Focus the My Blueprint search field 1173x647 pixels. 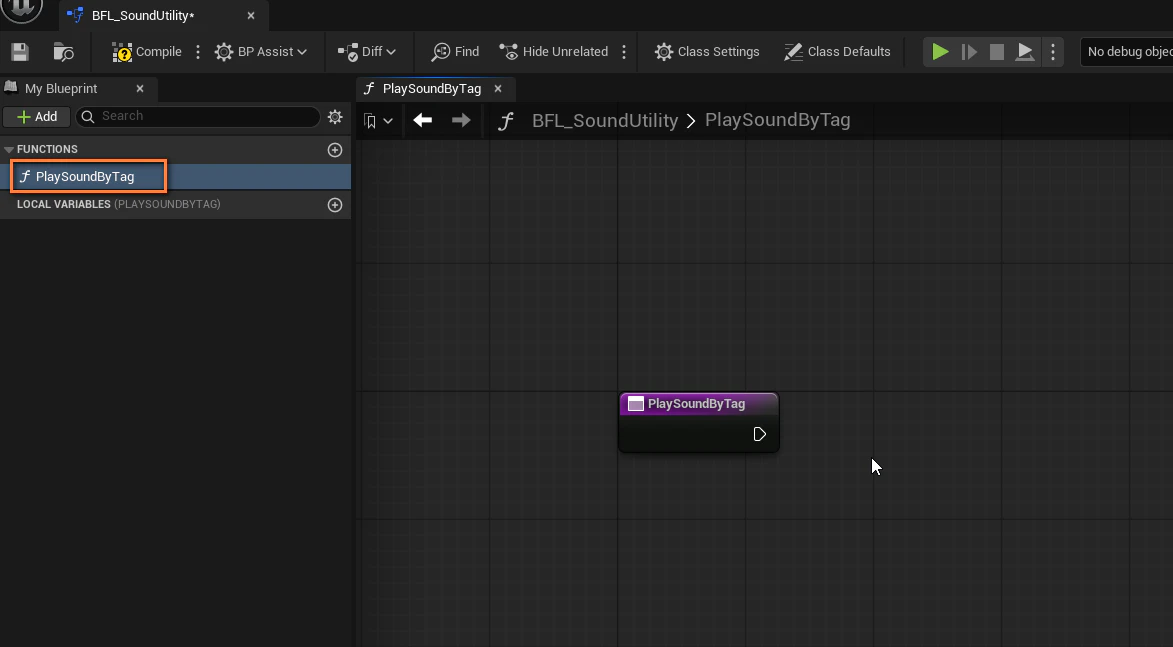click(198, 116)
